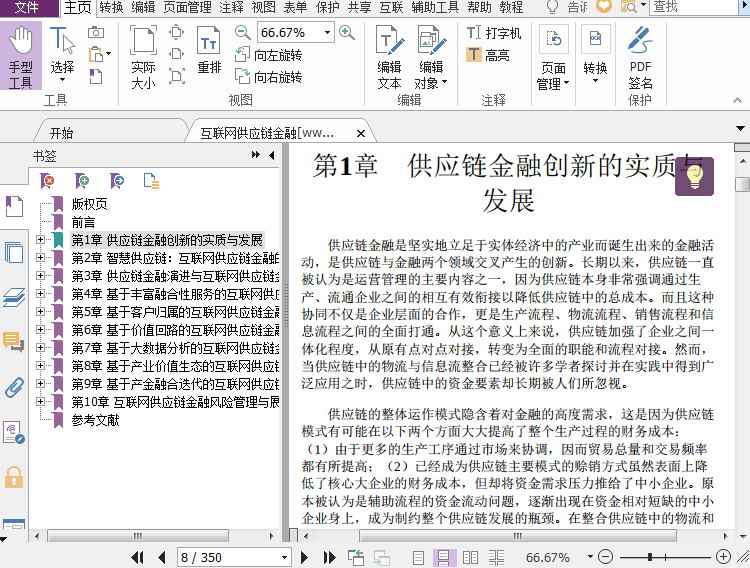Expand the 第1章 bookmark node
This screenshot has height=568, width=750.
point(40,240)
